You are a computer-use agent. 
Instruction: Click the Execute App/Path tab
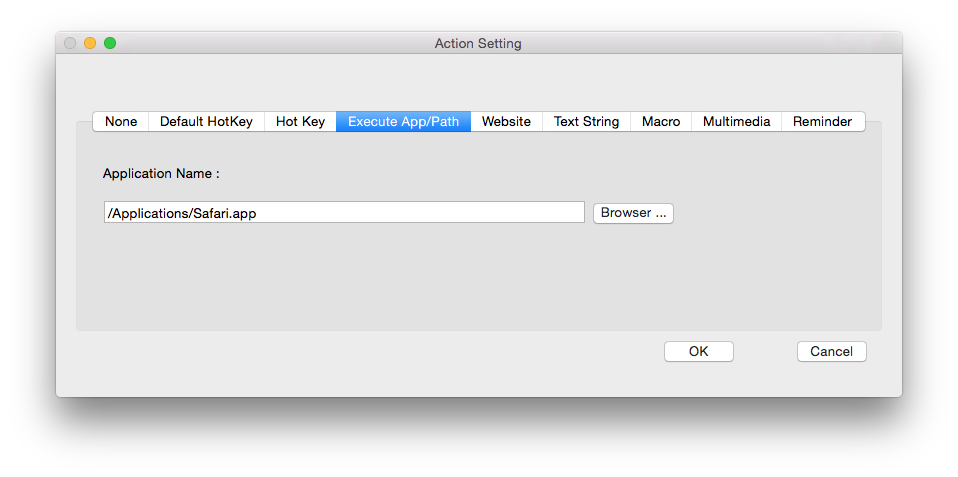(403, 121)
